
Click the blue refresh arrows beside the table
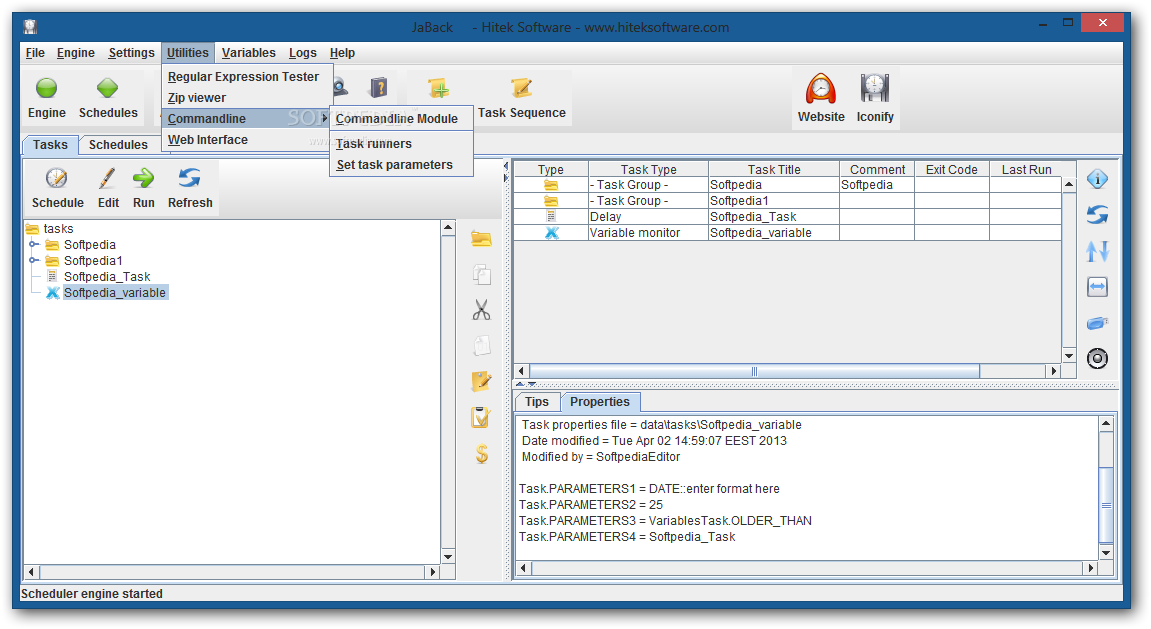[x=1097, y=215]
